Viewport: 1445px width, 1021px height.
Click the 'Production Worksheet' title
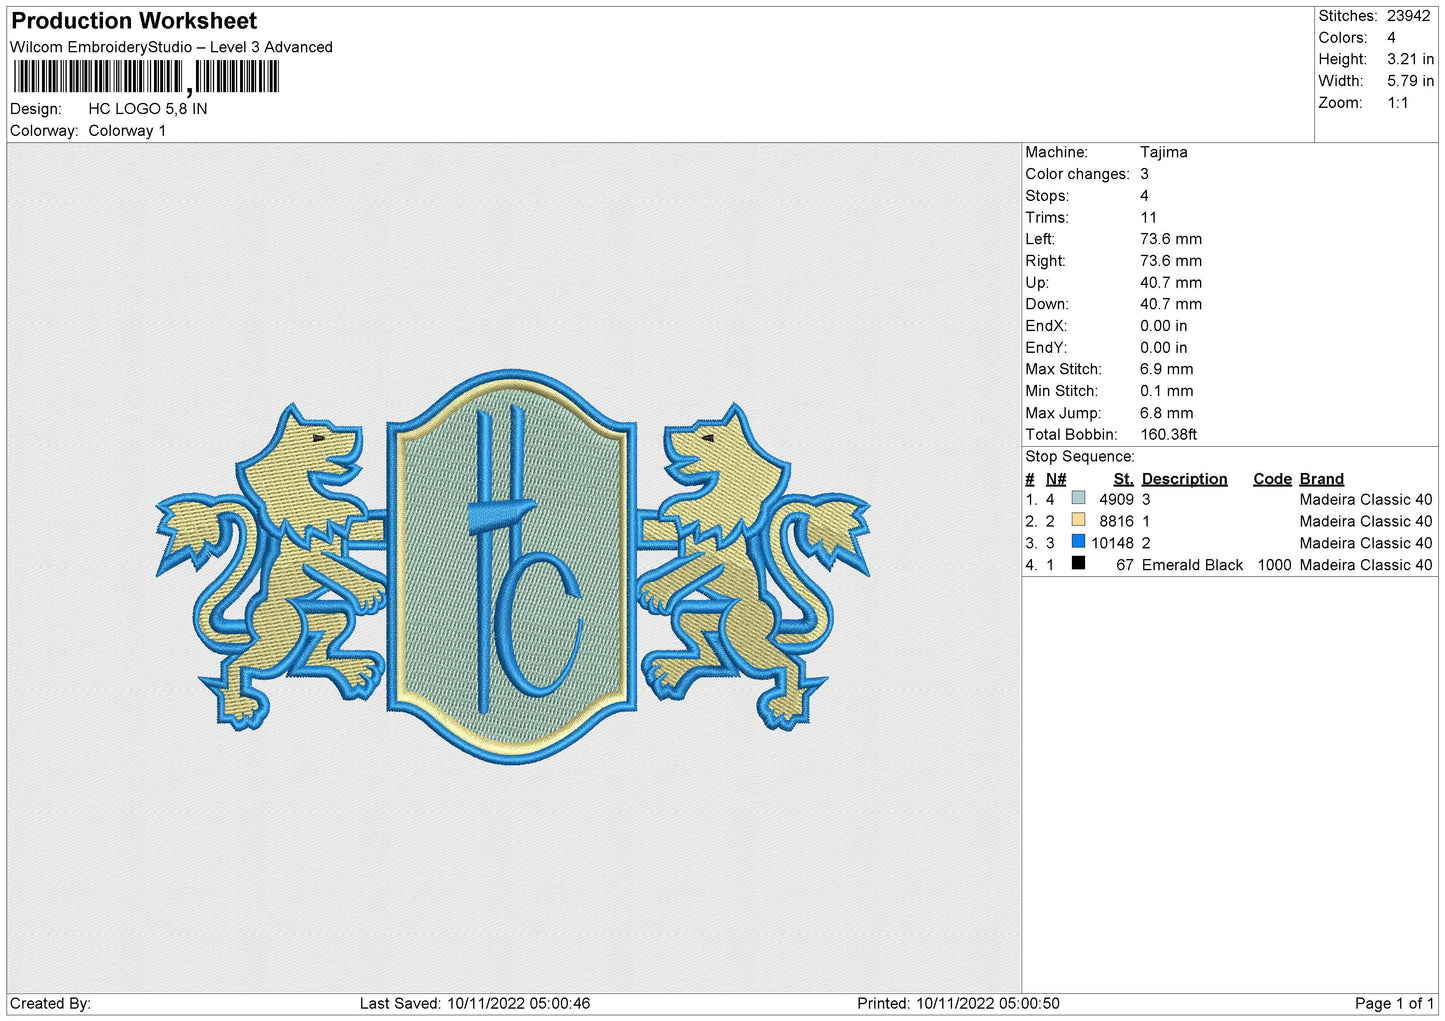coord(134,21)
